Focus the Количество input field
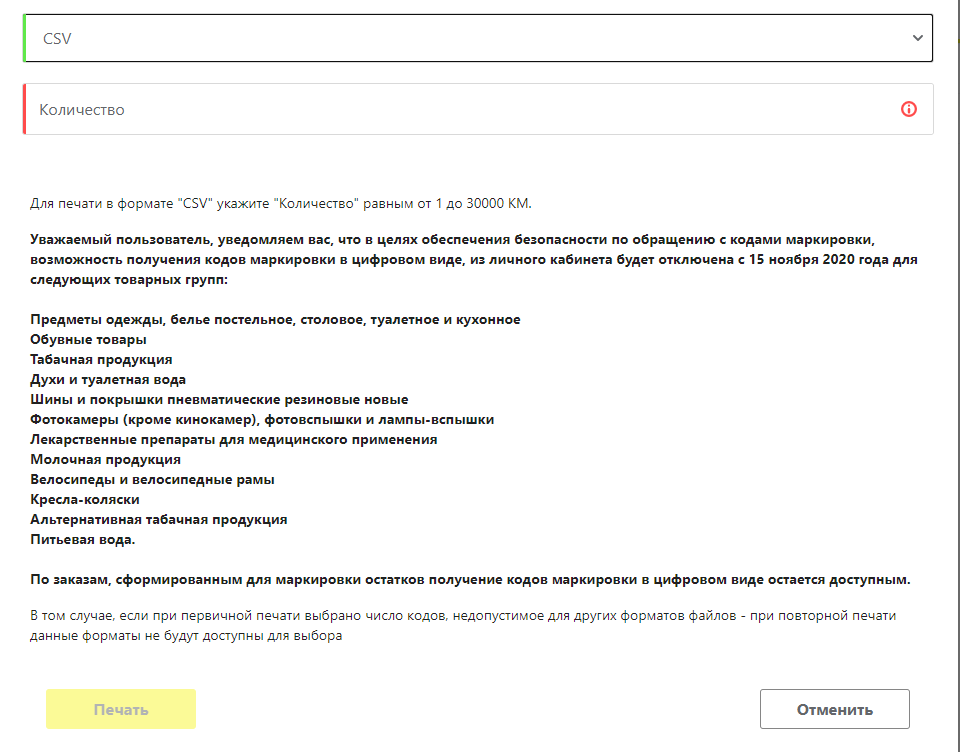960x752 pixels. 478,109
